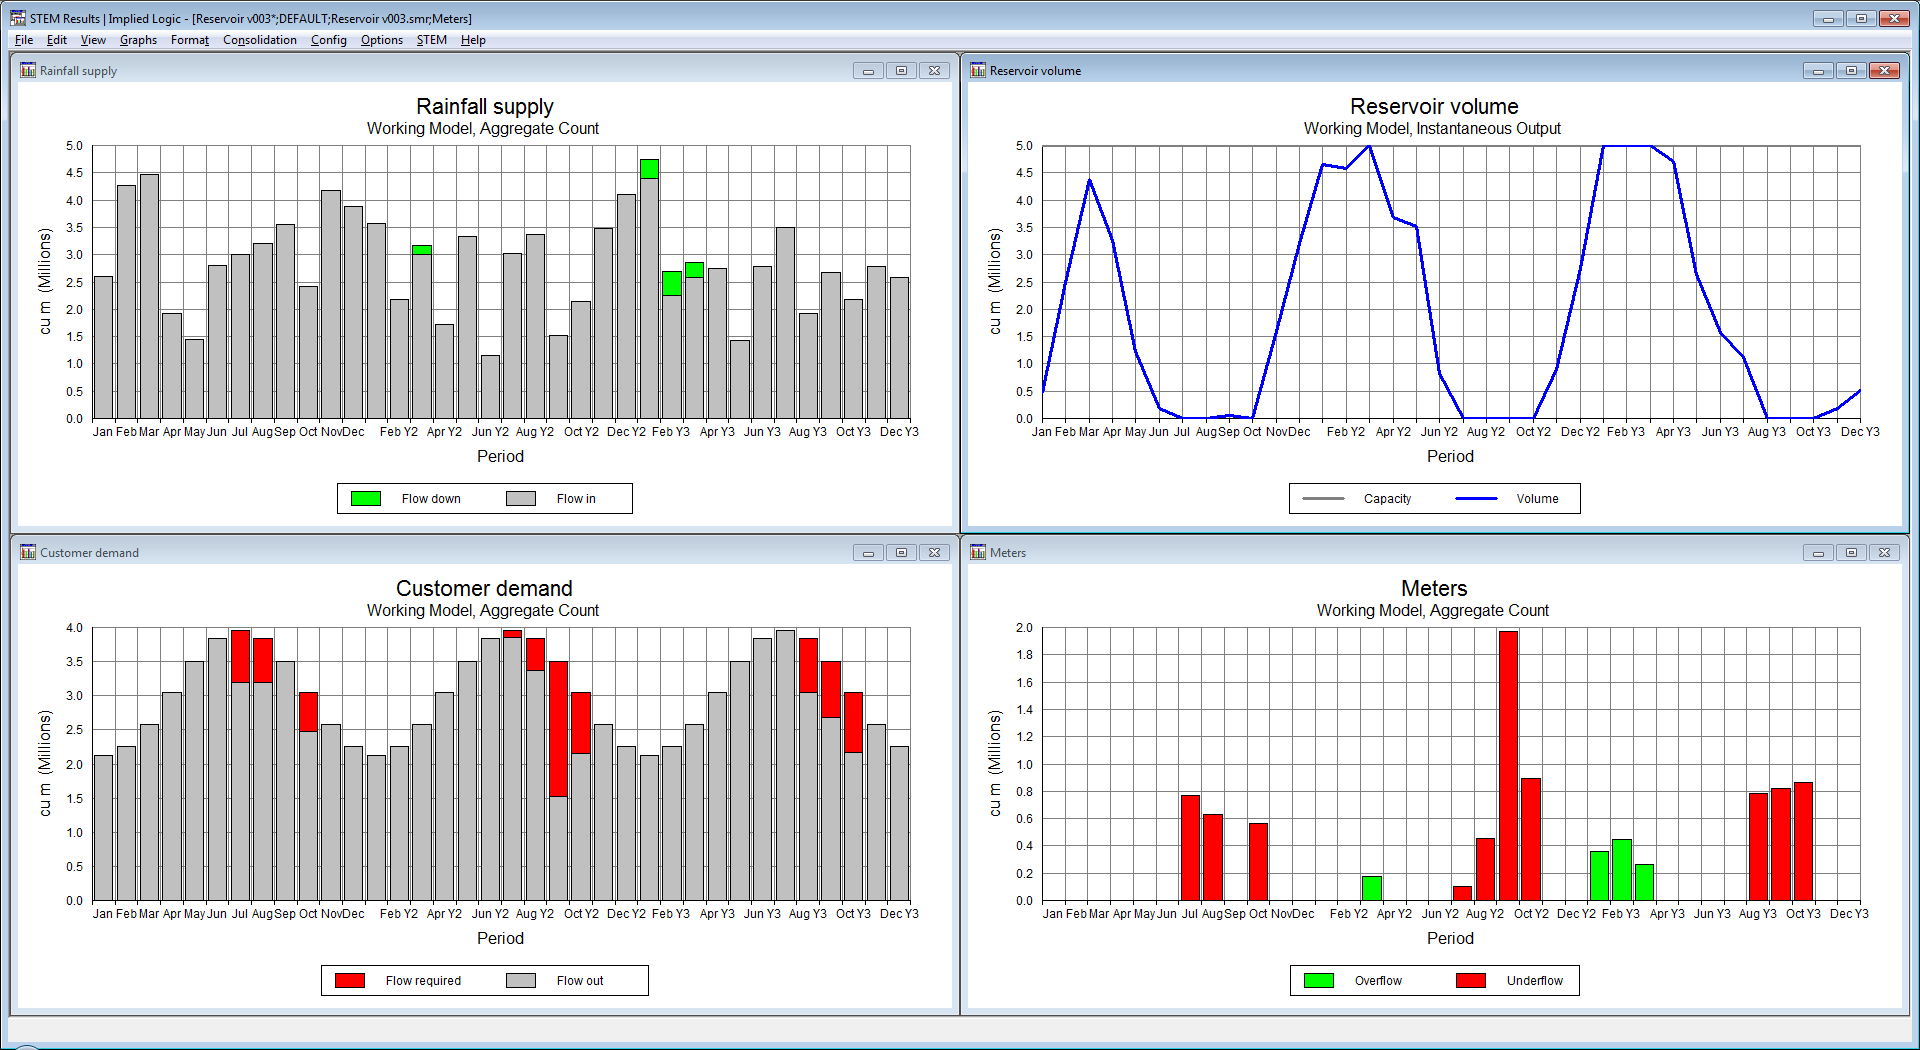Minimize the main STEM Results window
The width and height of the screenshot is (1920, 1050).
point(1828,18)
